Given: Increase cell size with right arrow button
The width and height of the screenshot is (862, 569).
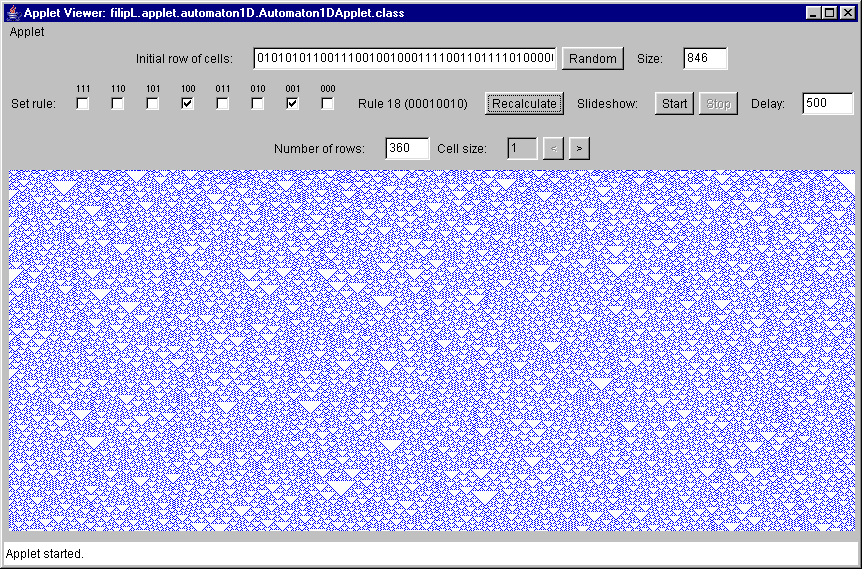Looking at the screenshot, I should [x=580, y=148].
